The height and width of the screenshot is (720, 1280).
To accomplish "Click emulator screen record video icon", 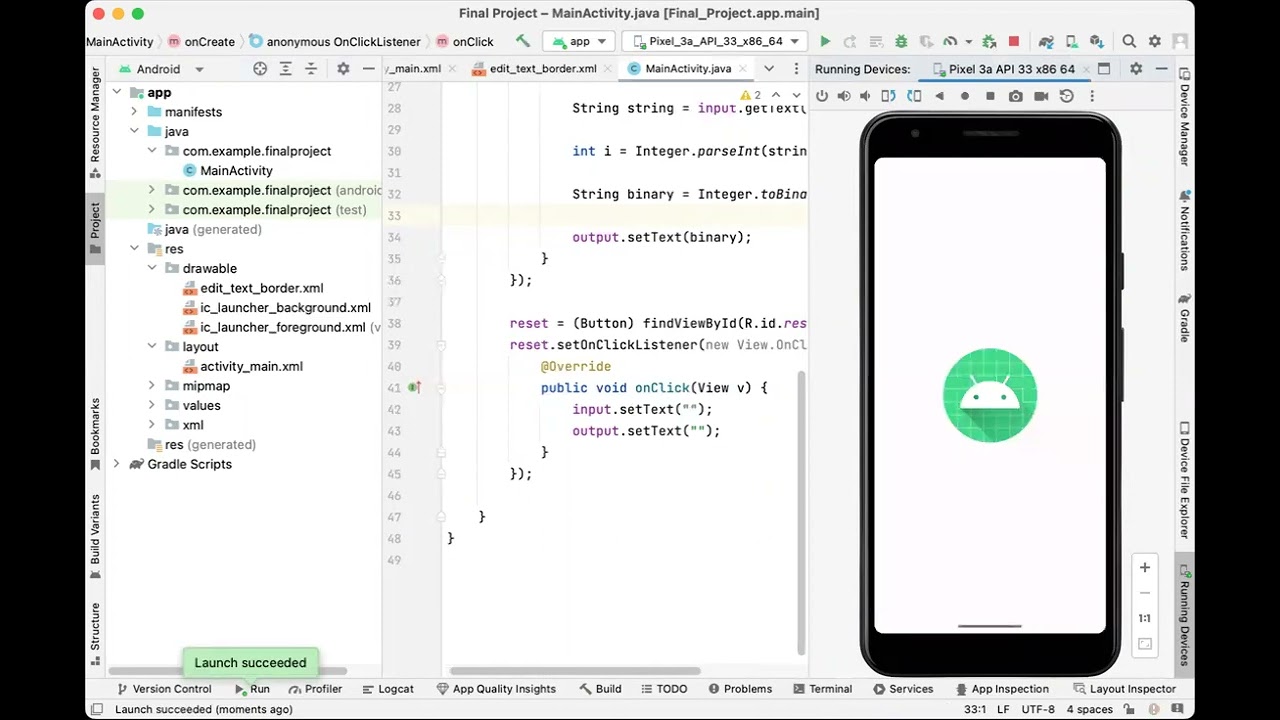I will (x=1041, y=96).
